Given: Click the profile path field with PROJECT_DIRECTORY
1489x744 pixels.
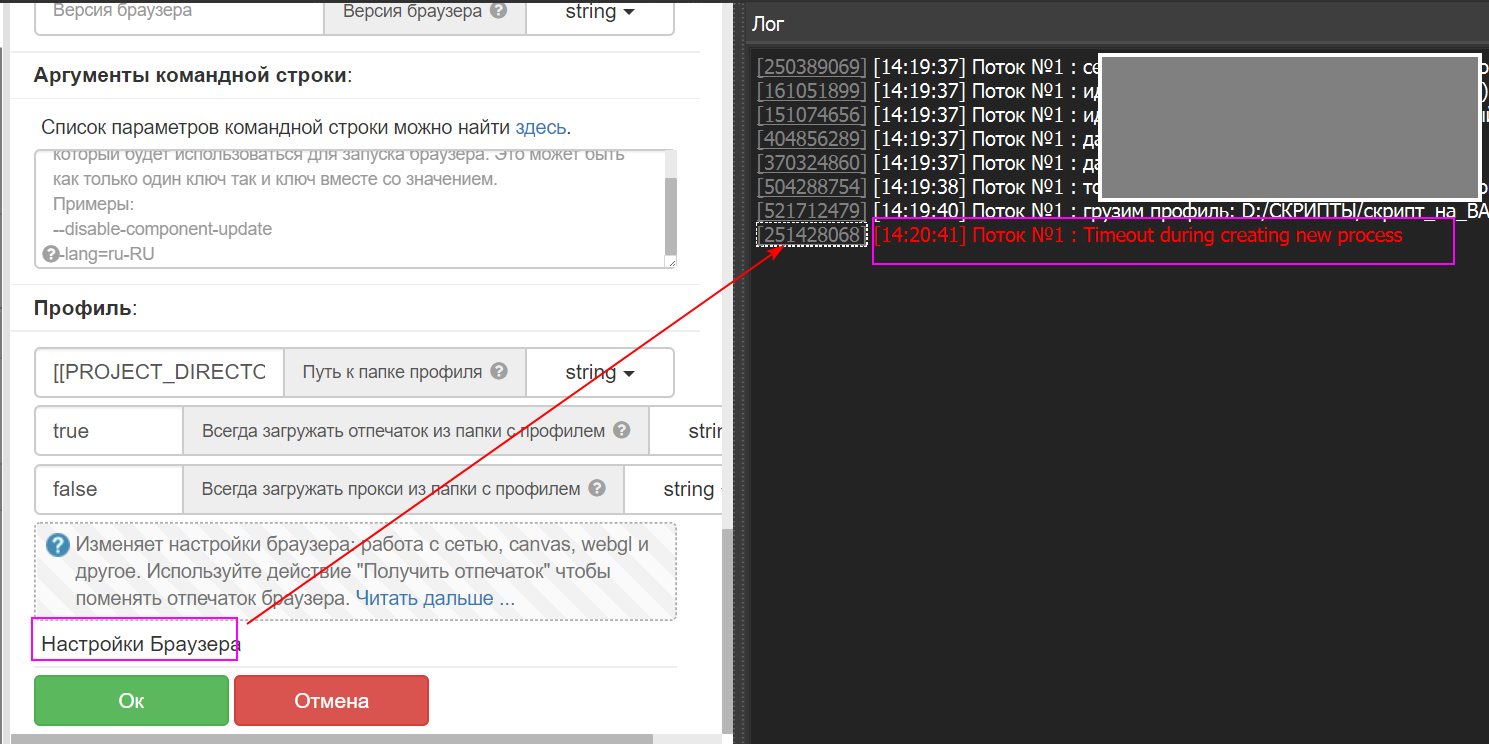Looking at the screenshot, I should (159, 372).
